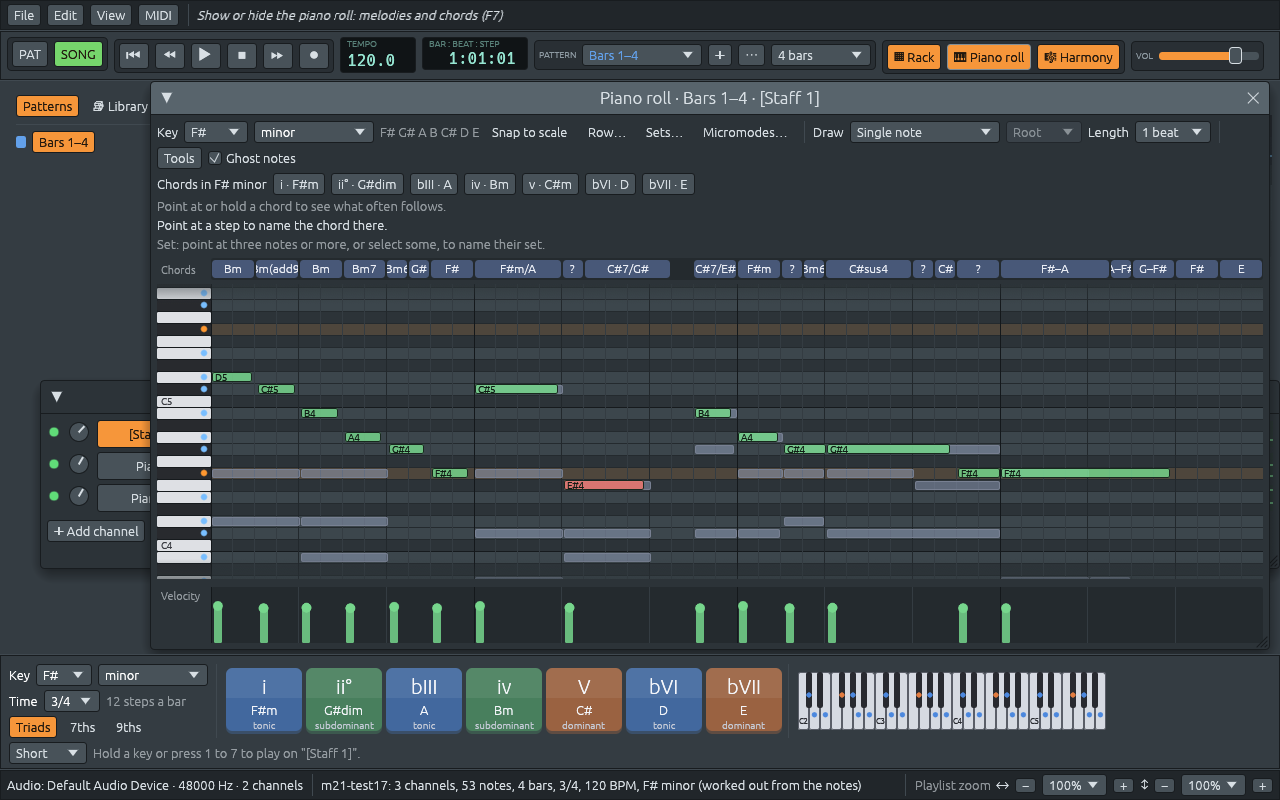This screenshot has width=1280, height=800.
Task: Switch to SONG playback mode
Action: 78,55
